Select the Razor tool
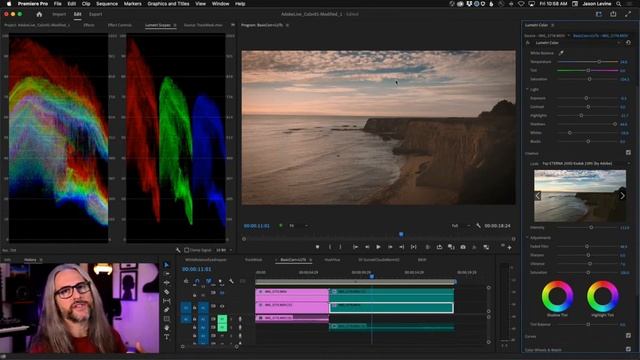The width and height of the screenshot is (640, 360). (167, 292)
